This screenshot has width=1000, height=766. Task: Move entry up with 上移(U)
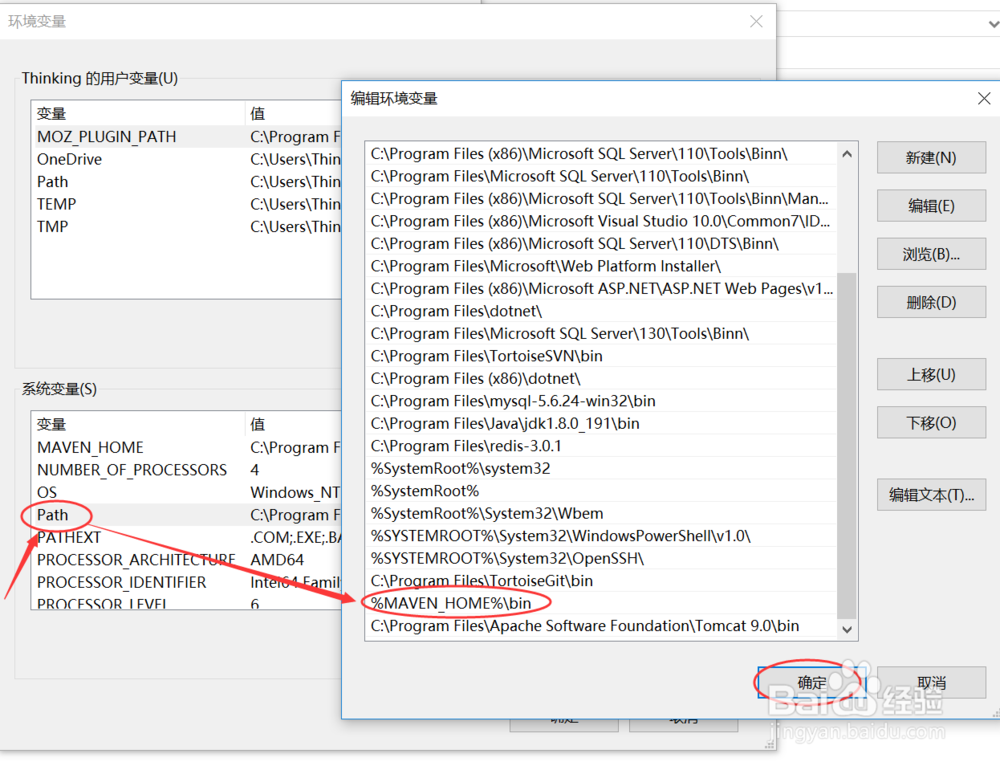click(931, 374)
